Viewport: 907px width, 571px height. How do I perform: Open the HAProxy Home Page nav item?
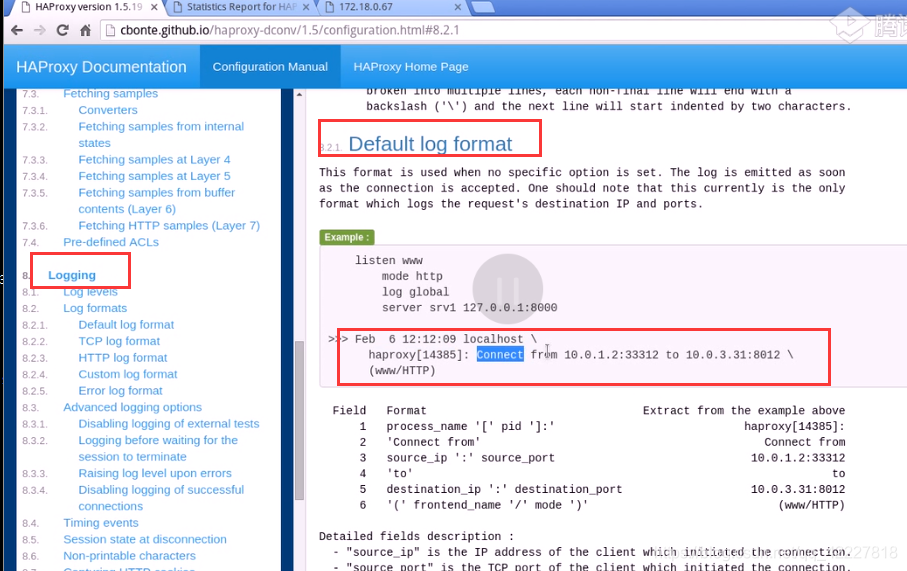411,67
